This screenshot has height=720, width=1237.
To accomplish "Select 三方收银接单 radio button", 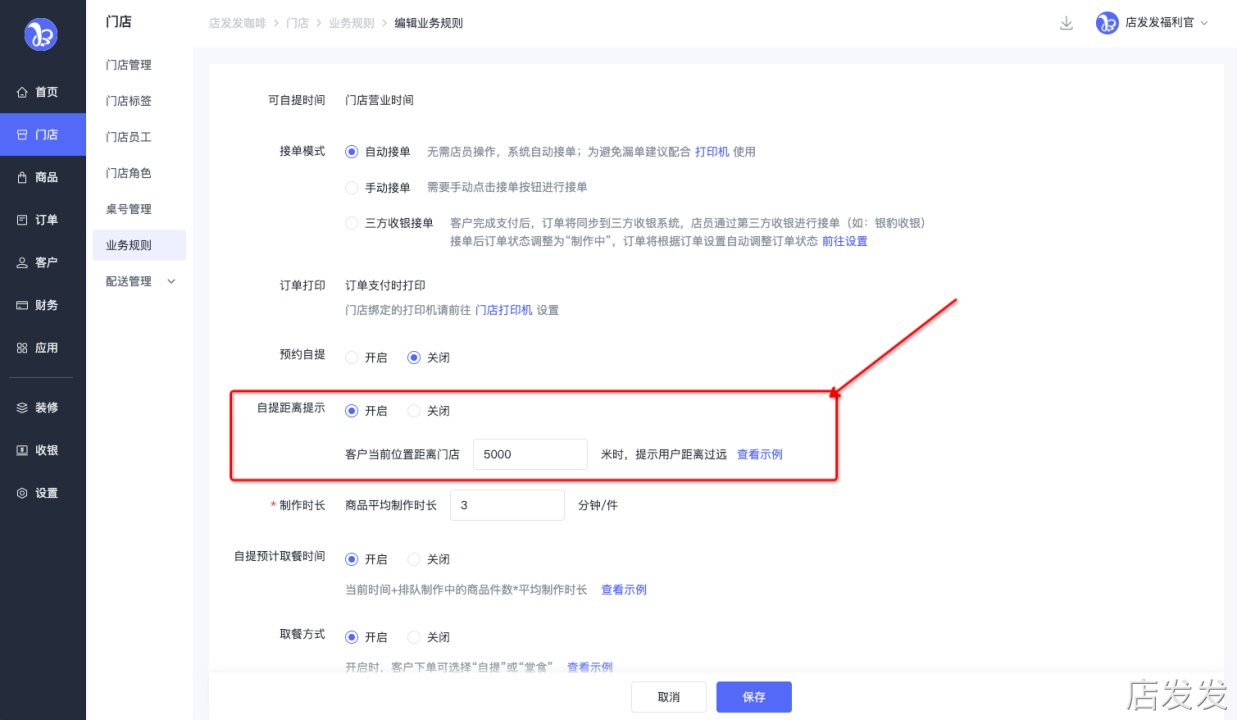I will [351, 223].
